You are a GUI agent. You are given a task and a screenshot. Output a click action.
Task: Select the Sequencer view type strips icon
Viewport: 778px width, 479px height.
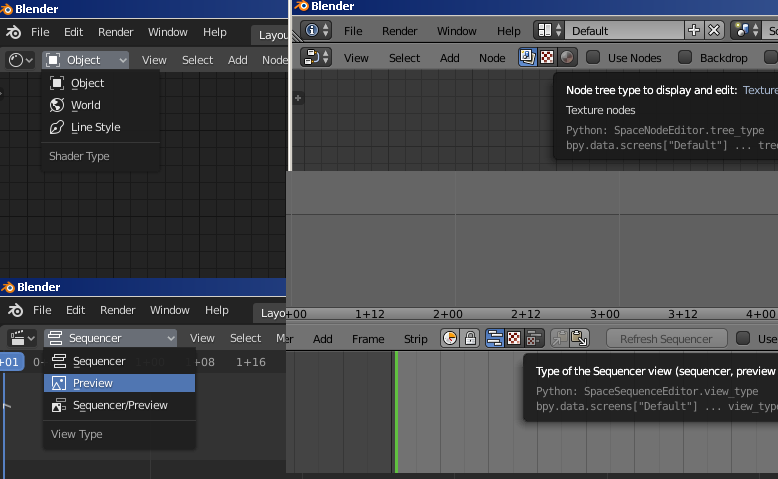[x=495, y=338]
